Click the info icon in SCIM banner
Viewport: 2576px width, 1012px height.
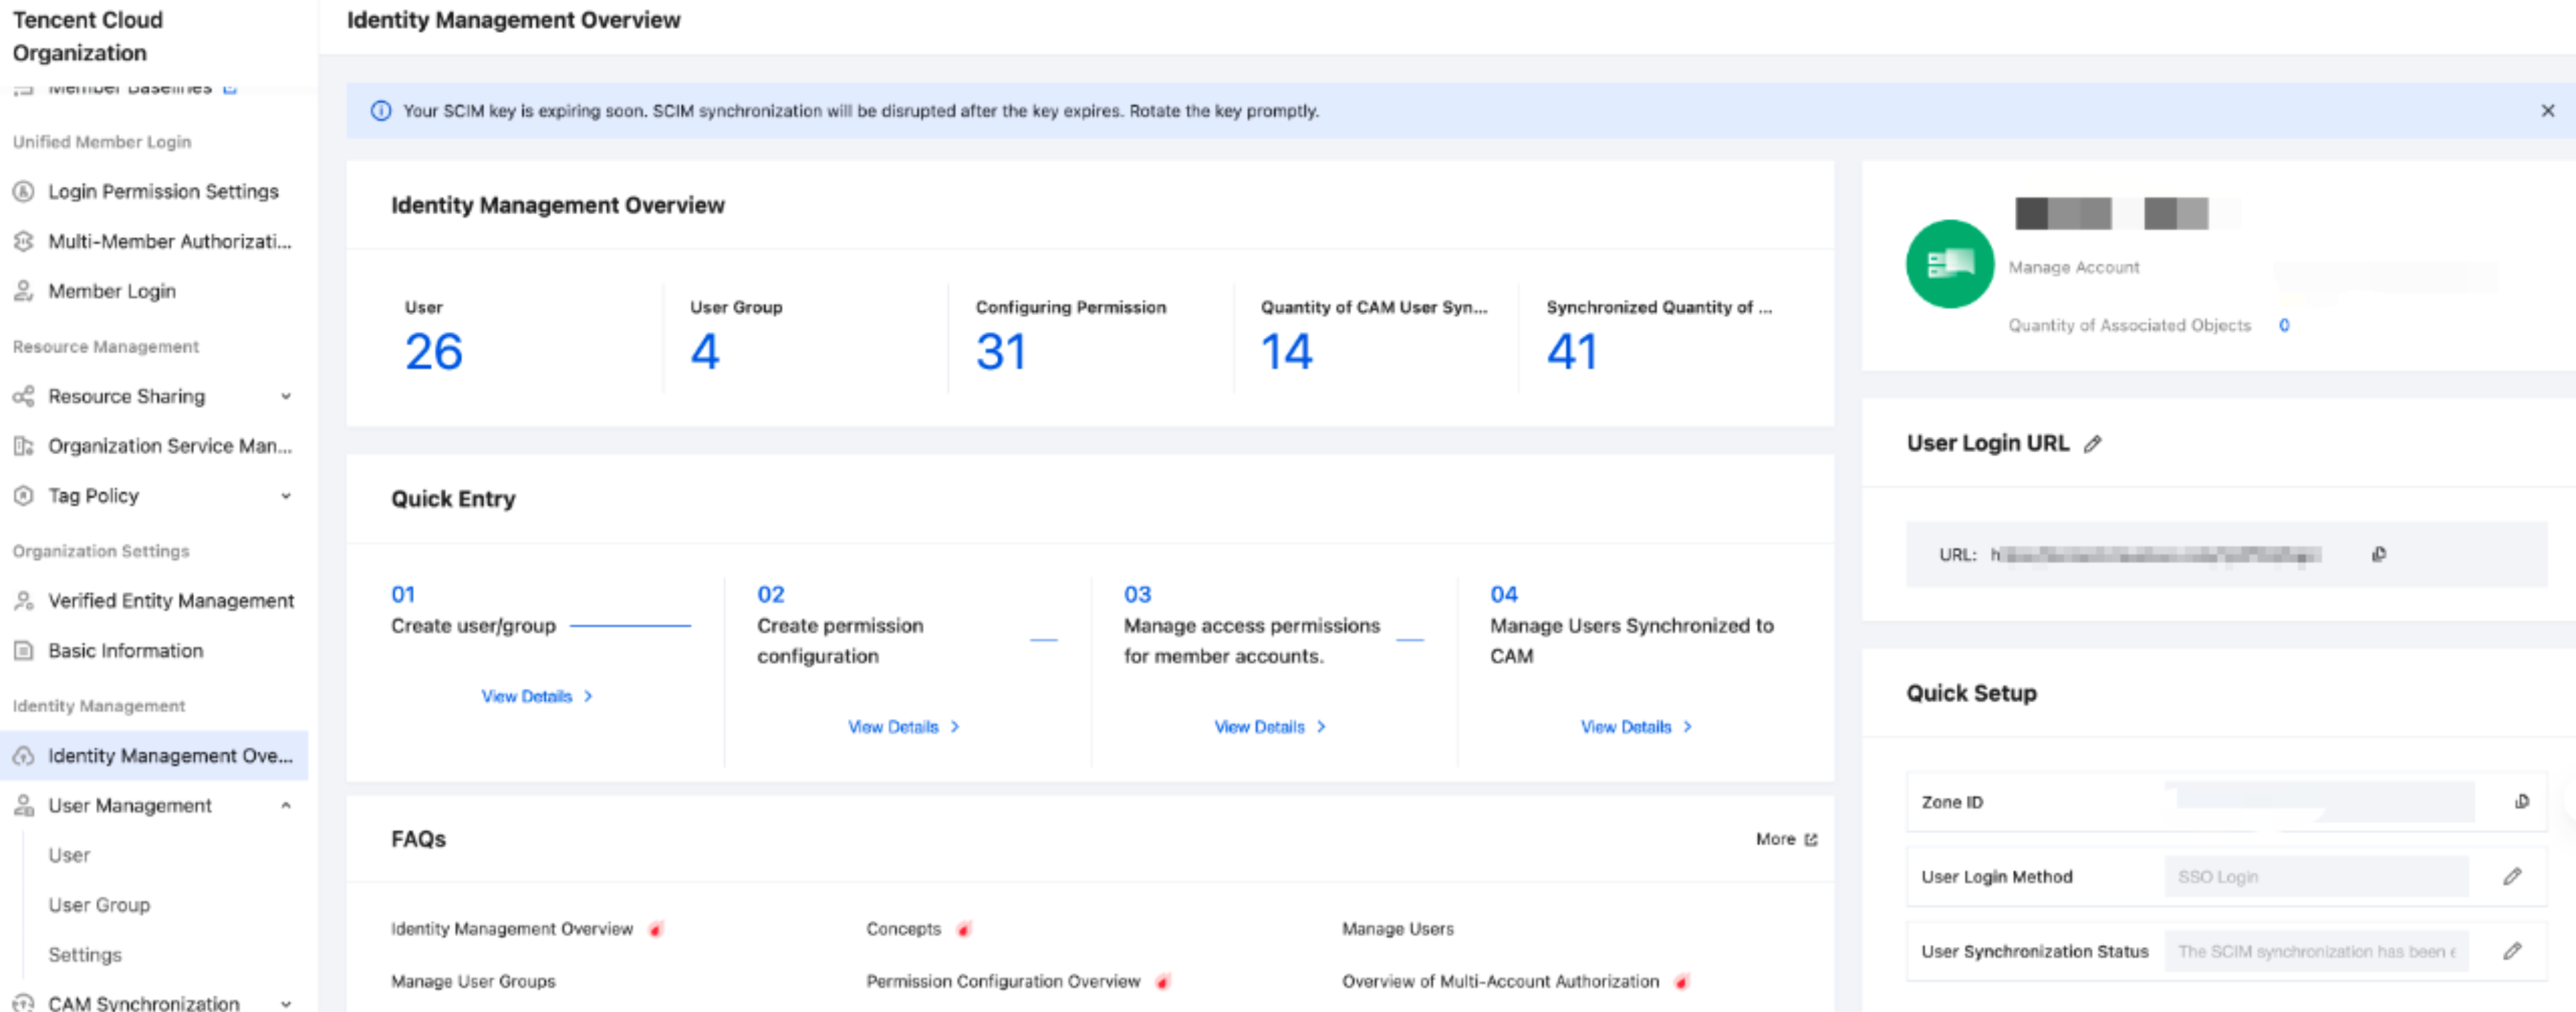[x=381, y=111]
